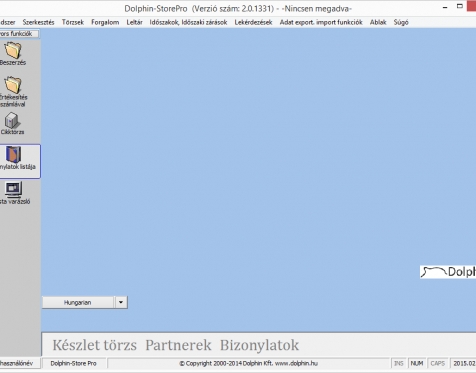
Task: Click the Bizonylatok link
Action: 259,345
